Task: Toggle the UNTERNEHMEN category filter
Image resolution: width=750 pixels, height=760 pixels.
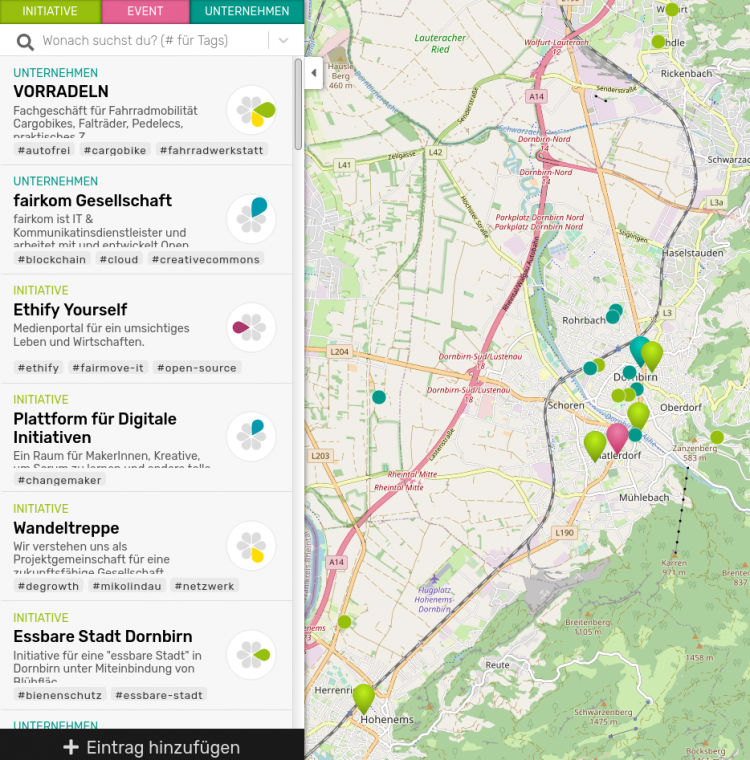Action: pos(246,12)
